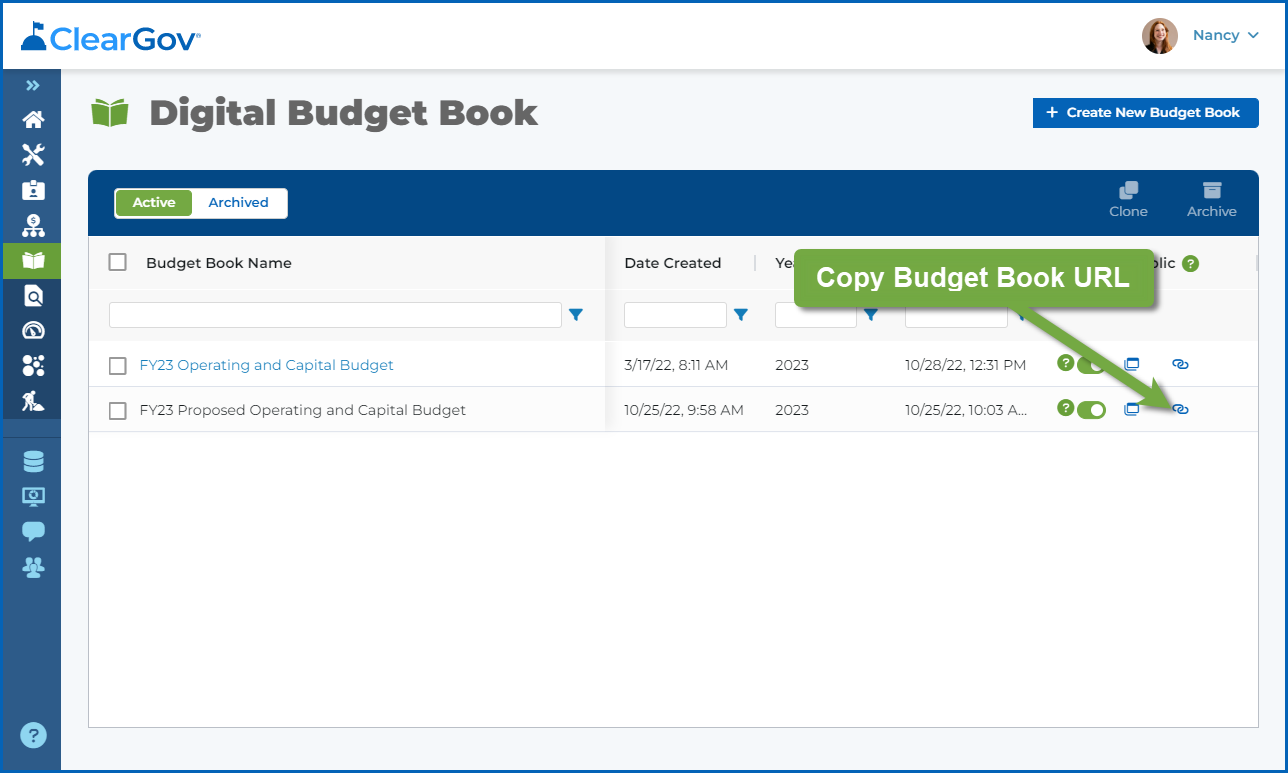Switch to the Active tab
The width and height of the screenshot is (1288, 773).
click(x=154, y=203)
